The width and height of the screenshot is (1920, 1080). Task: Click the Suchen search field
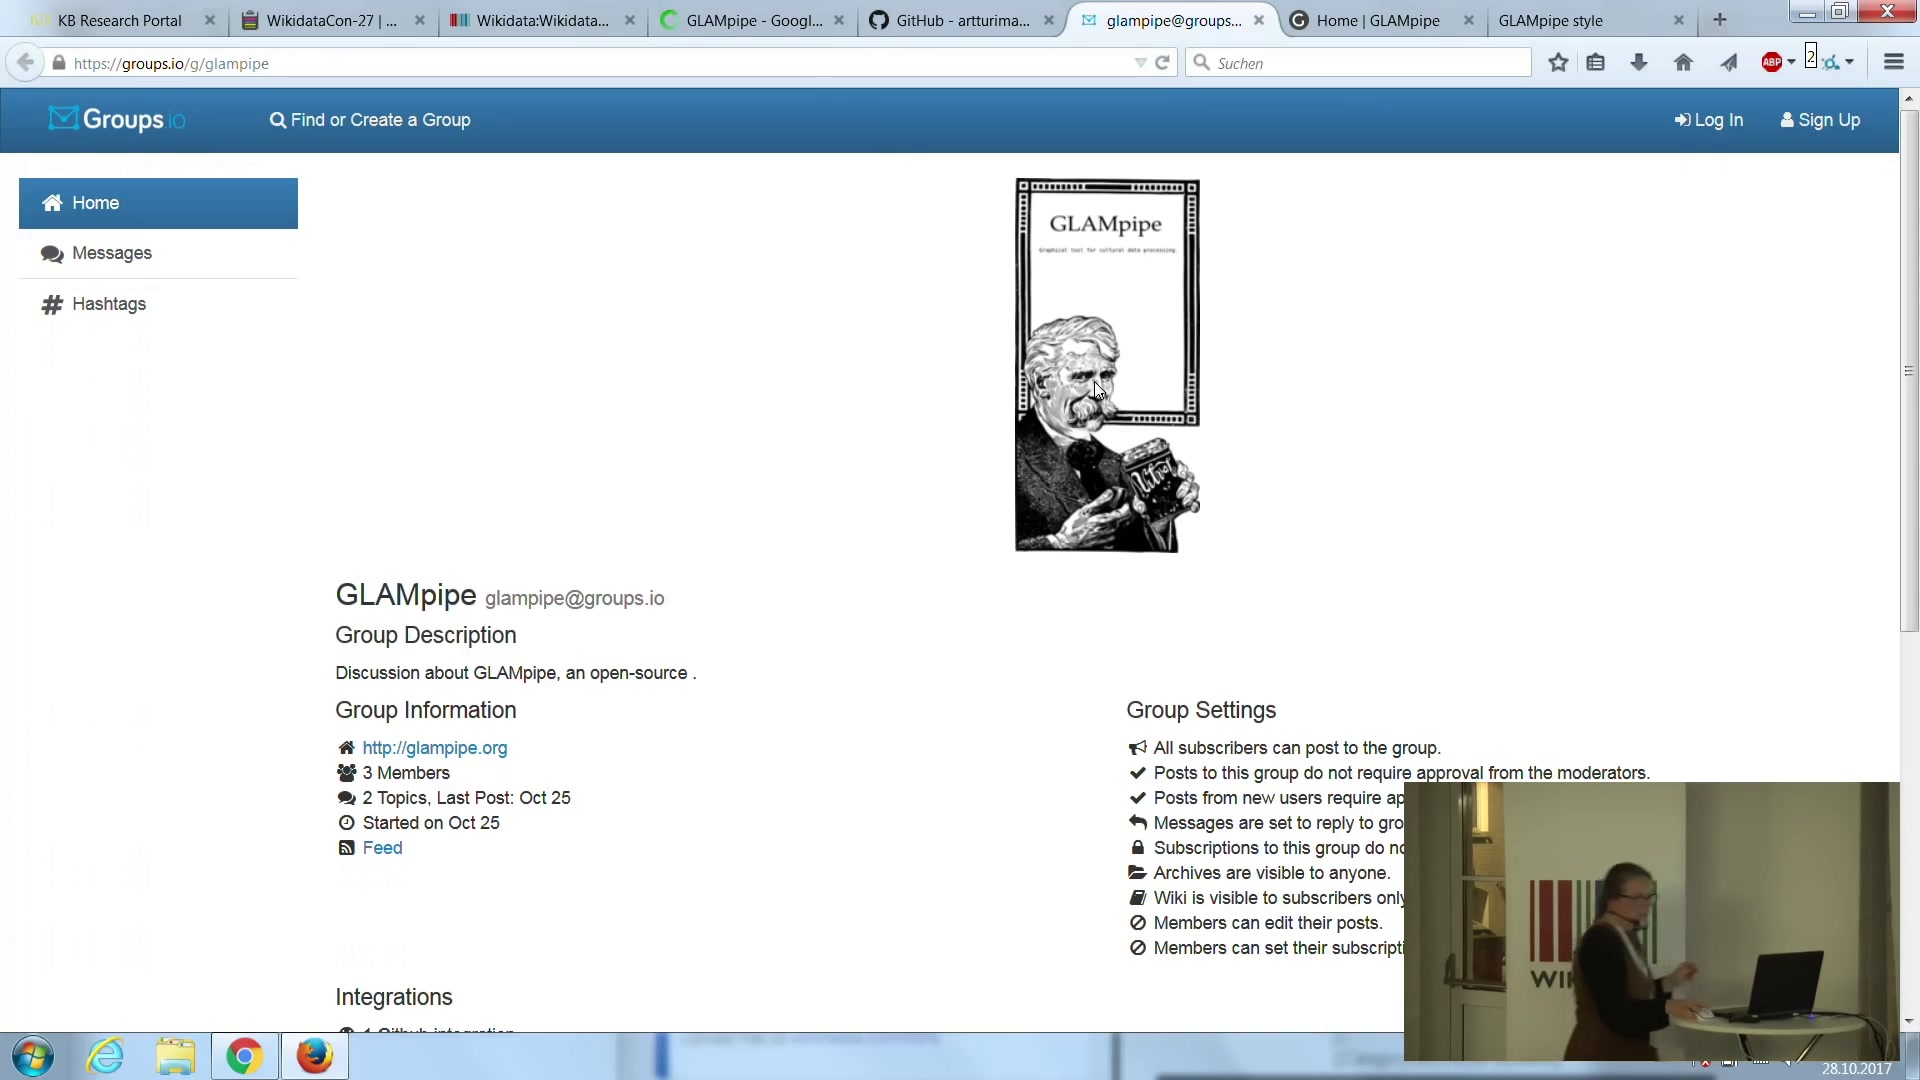coord(1358,63)
